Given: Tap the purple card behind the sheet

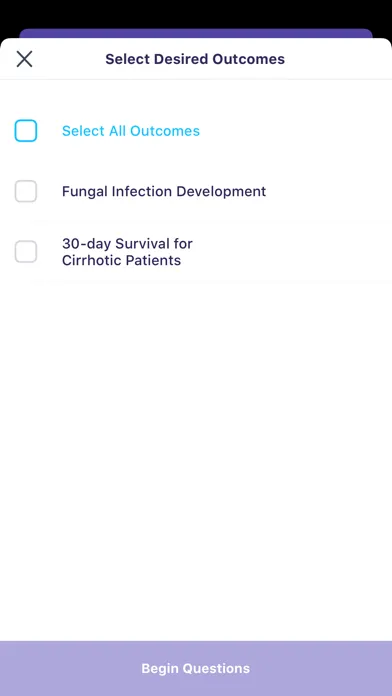Looking at the screenshot, I should [196, 33].
